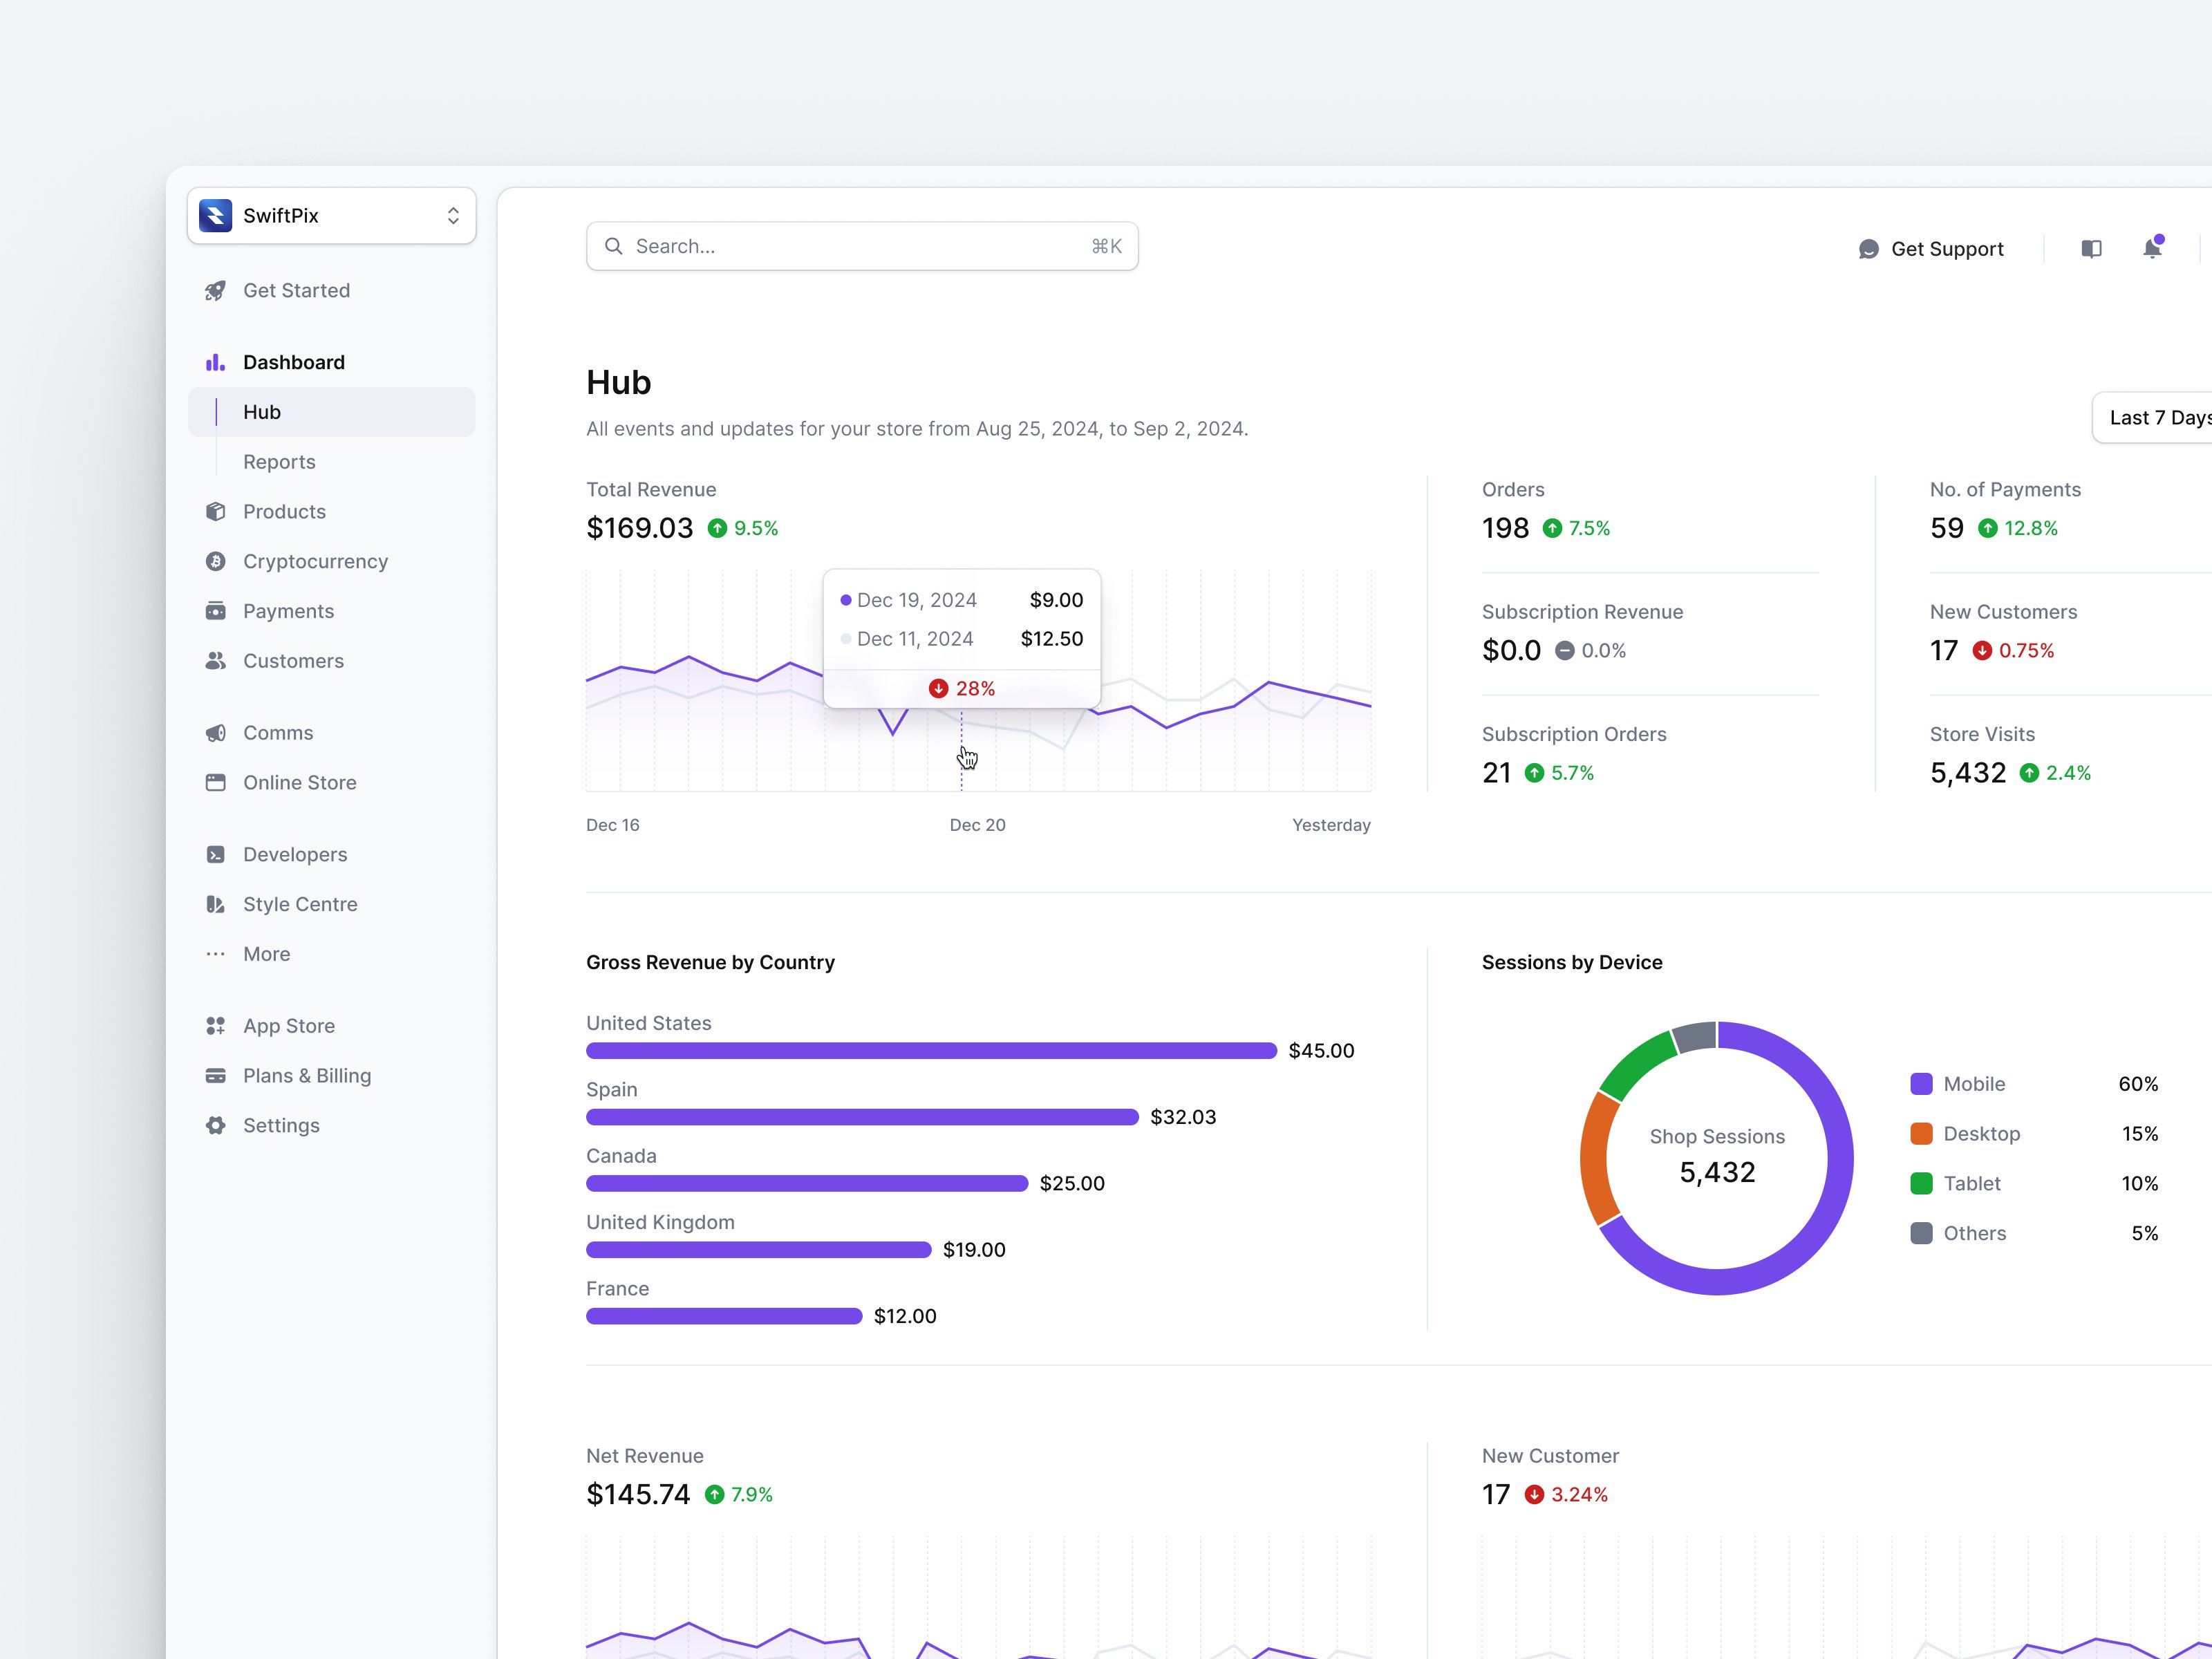Expand the More menu in the sidebar
The width and height of the screenshot is (2212, 1659).
click(x=266, y=953)
